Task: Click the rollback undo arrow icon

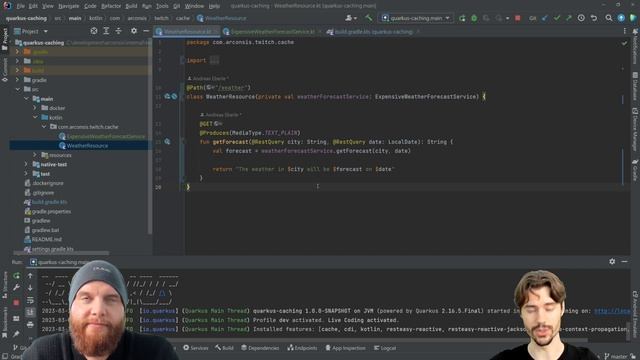Action: click(594, 18)
